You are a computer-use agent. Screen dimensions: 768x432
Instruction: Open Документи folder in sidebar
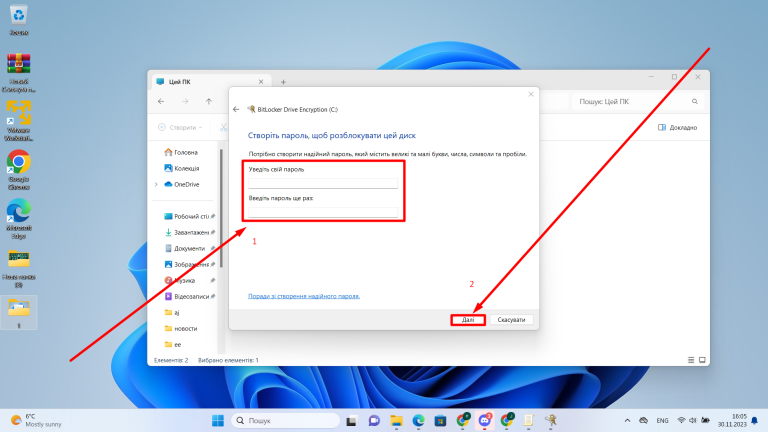186,248
